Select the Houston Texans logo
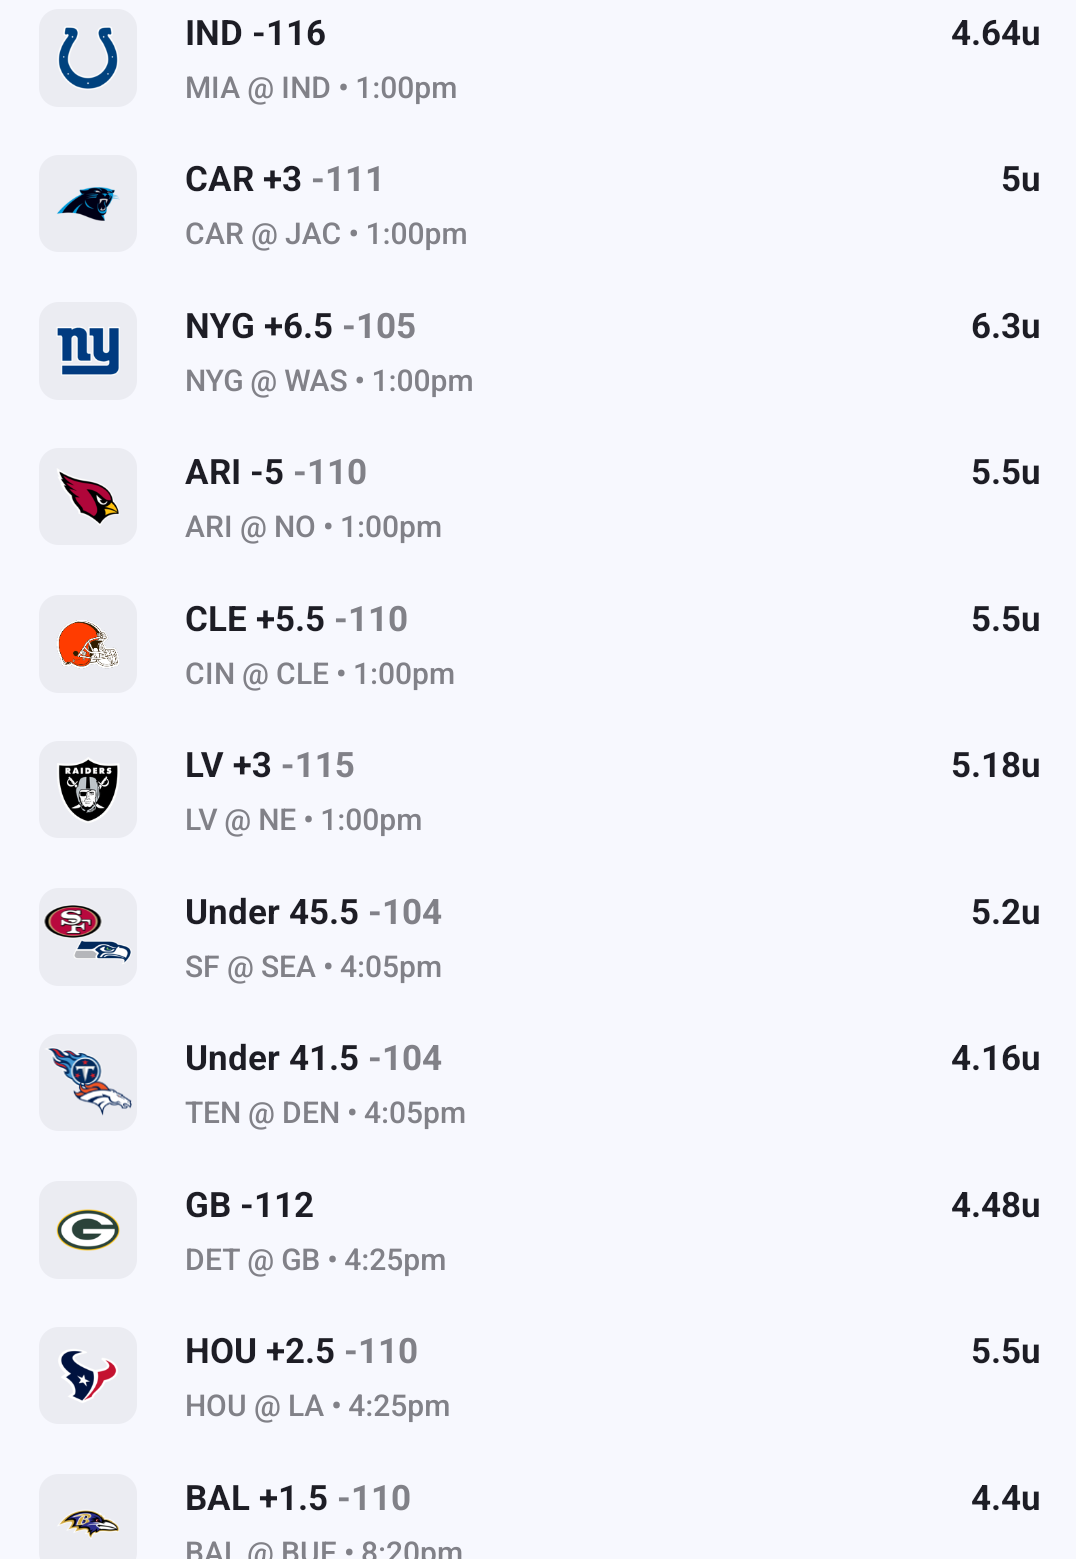This screenshot has width=1076, height=1559. pyautogui.click(x=88, y=1376)
